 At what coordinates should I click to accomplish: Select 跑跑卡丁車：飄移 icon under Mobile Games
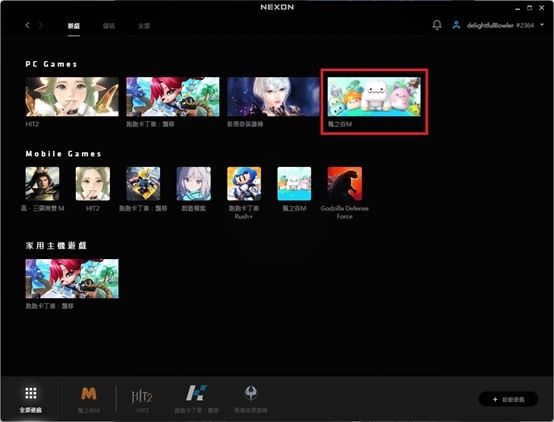tap(143, 184)
